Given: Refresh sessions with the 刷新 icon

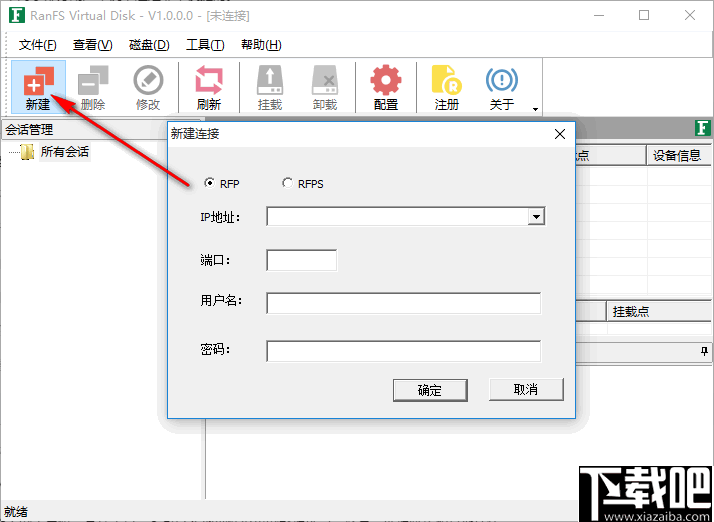Looking at the screenshot, I should tap(209, 87).
